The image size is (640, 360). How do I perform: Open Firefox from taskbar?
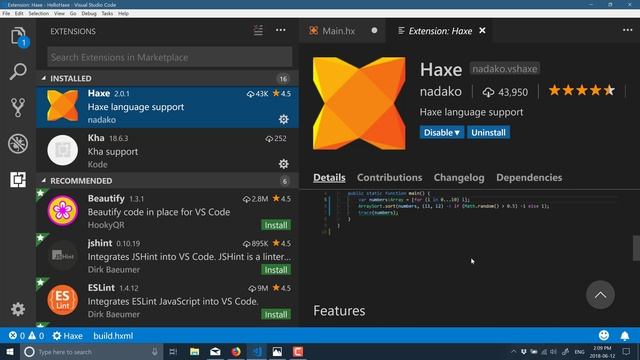coord(236,351)
